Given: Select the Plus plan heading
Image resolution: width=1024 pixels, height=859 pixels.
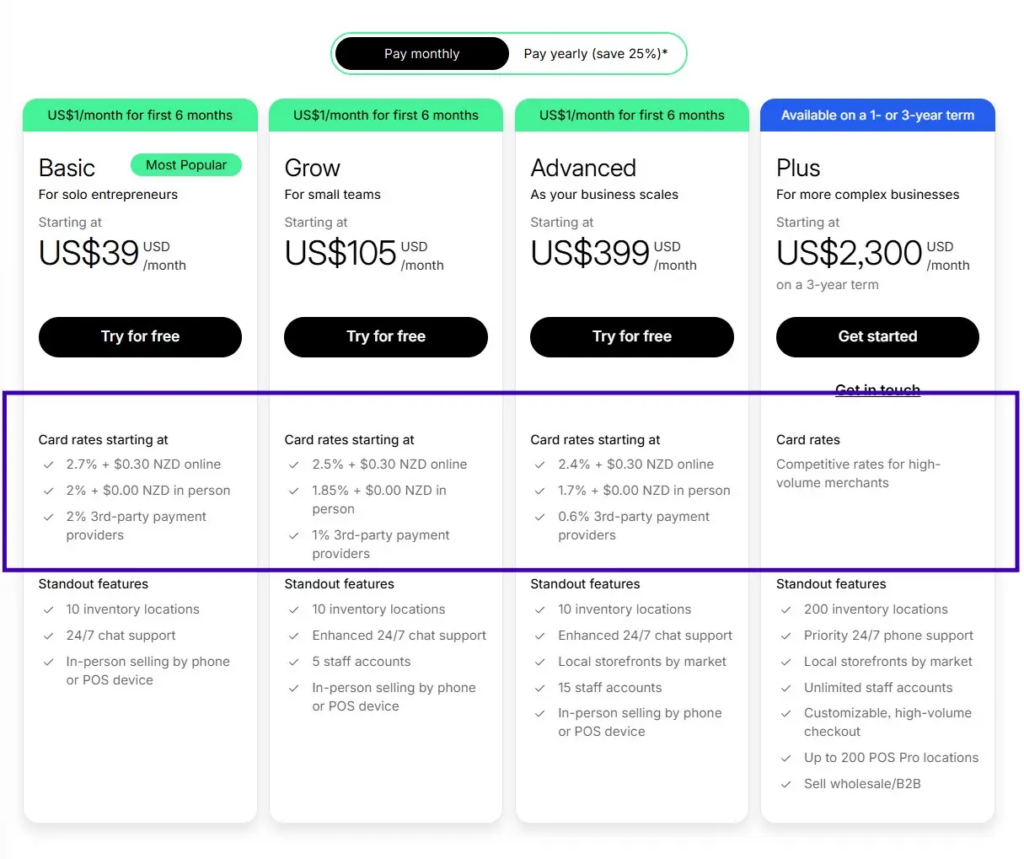Looking at the screenshot, I should point(797,167).
